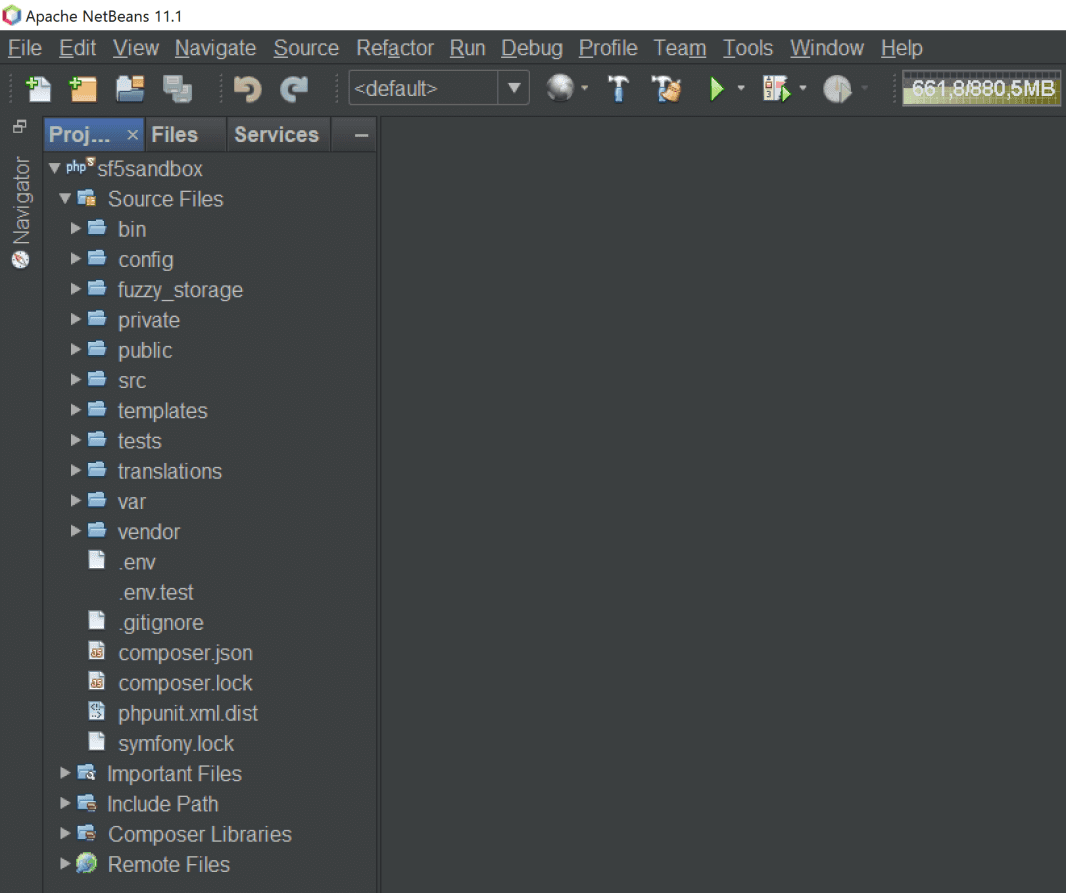Collapse the Source Files node
The height and width of the screenshot is (893, 1066).
[65, 198]
